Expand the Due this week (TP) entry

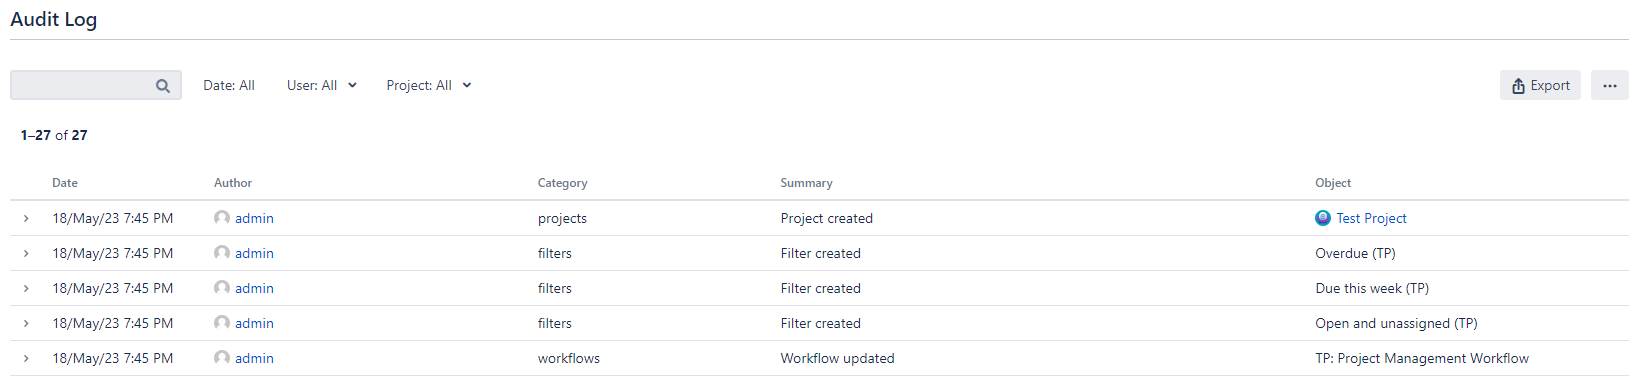(x=26, y=288)
